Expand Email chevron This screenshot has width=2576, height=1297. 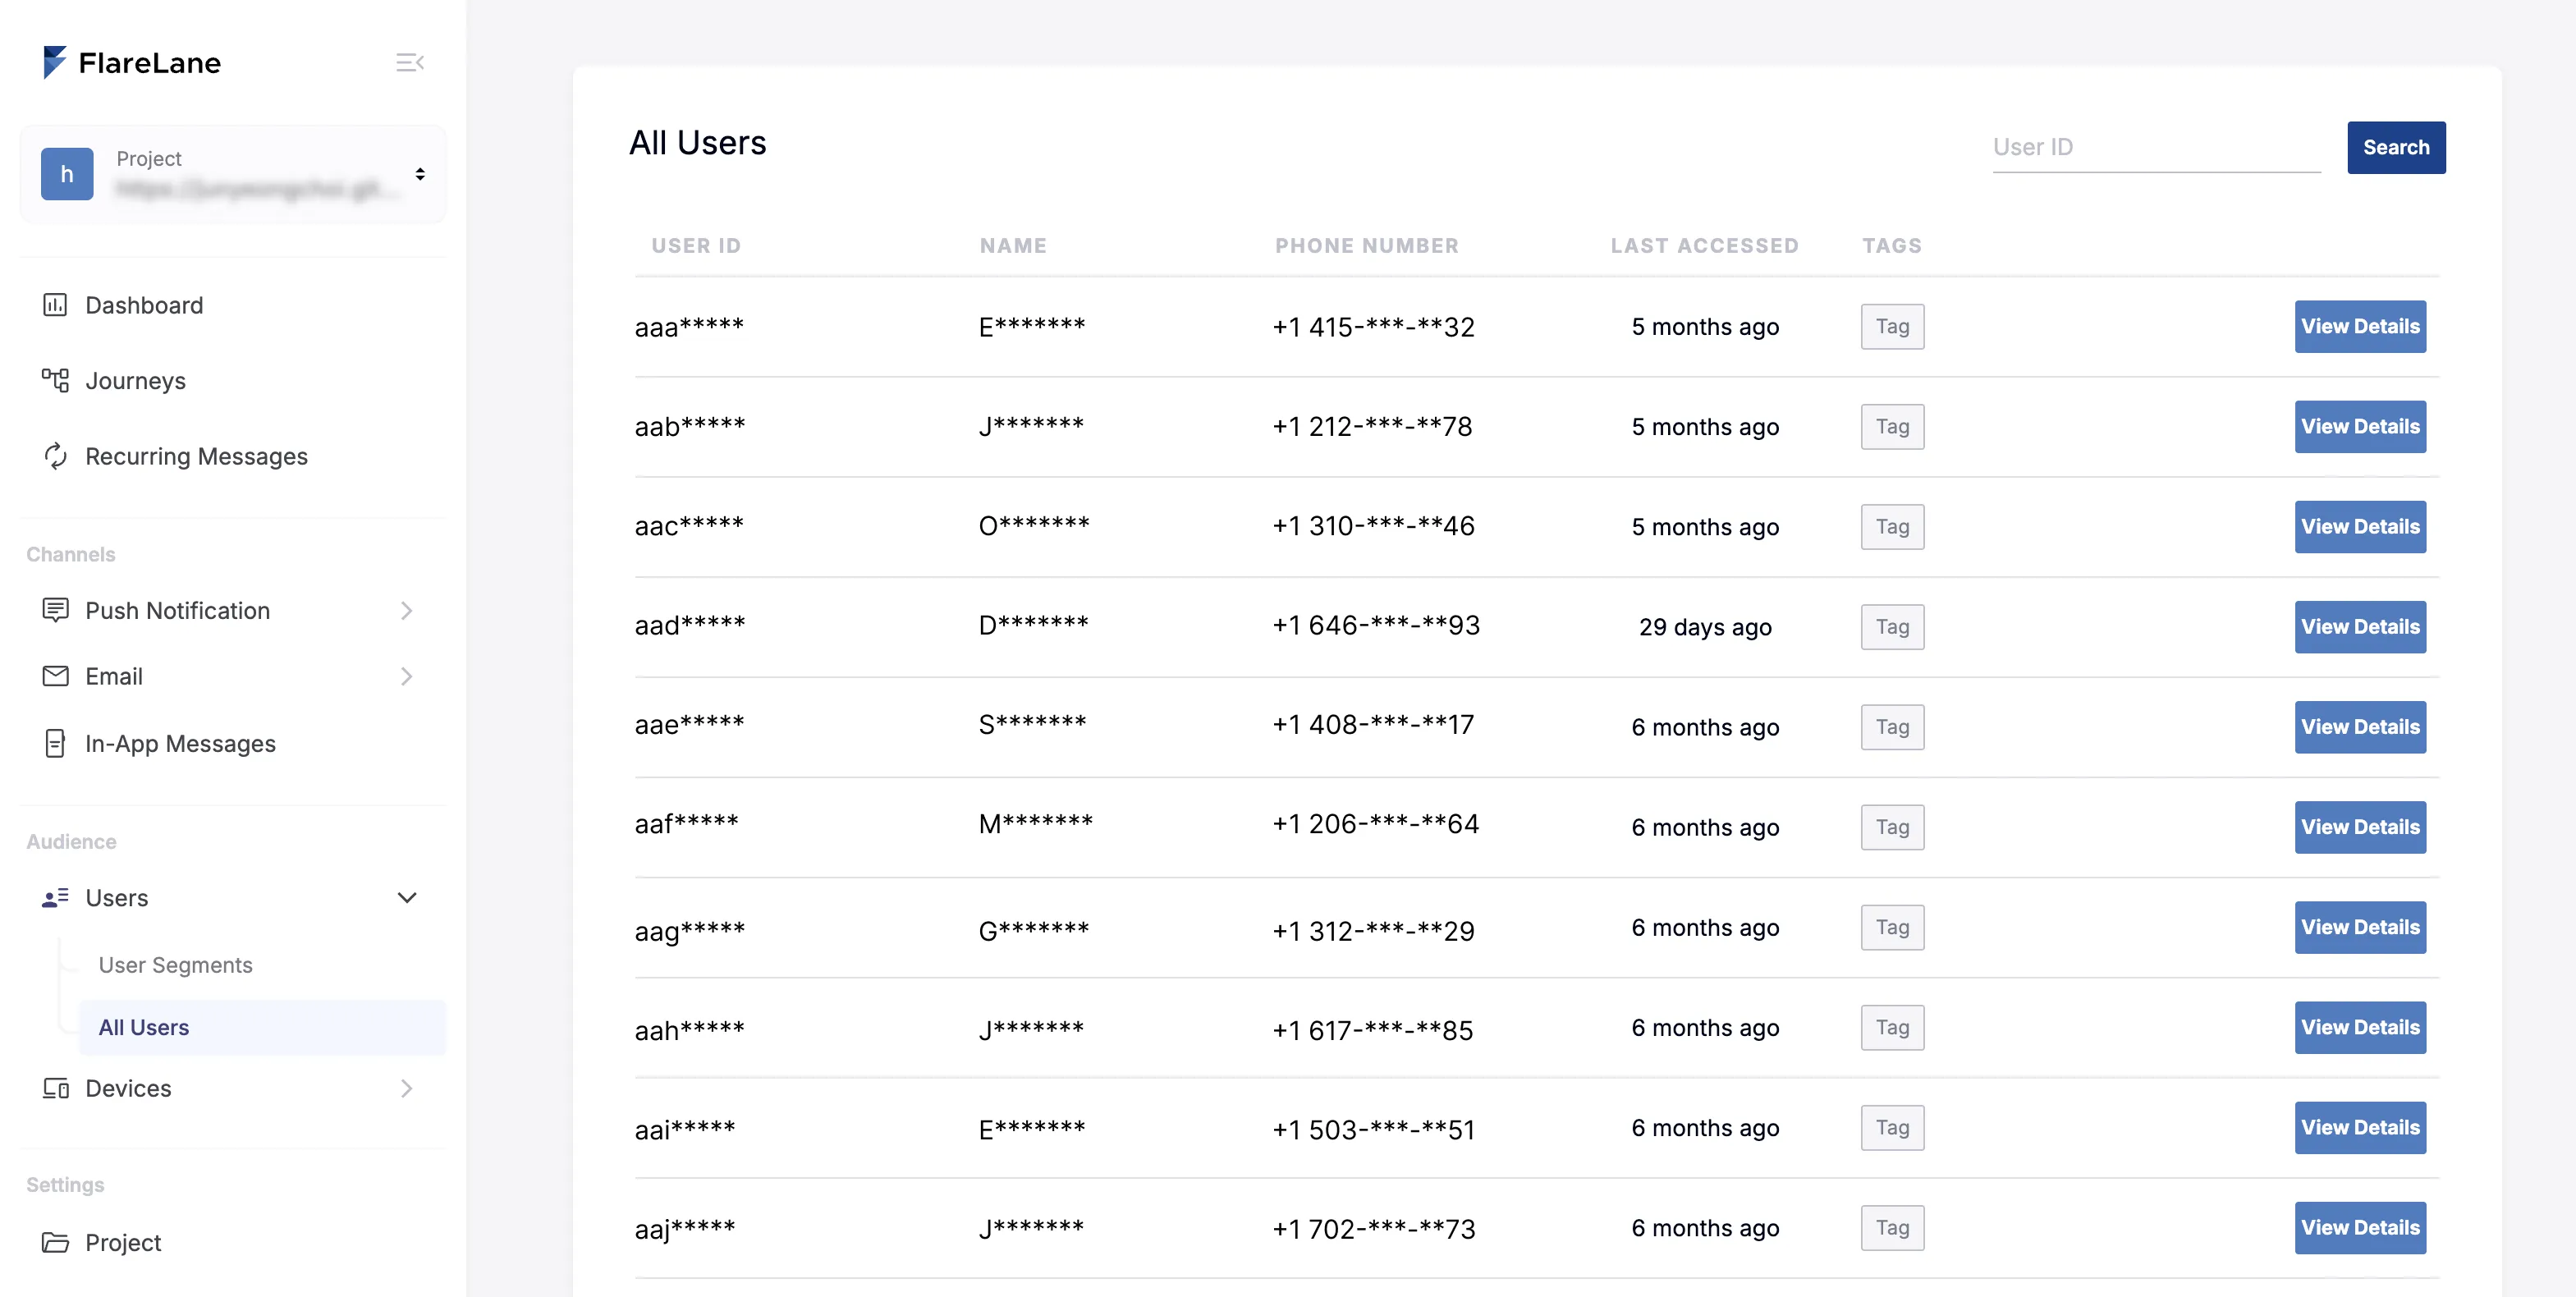(x=406, y=677)
